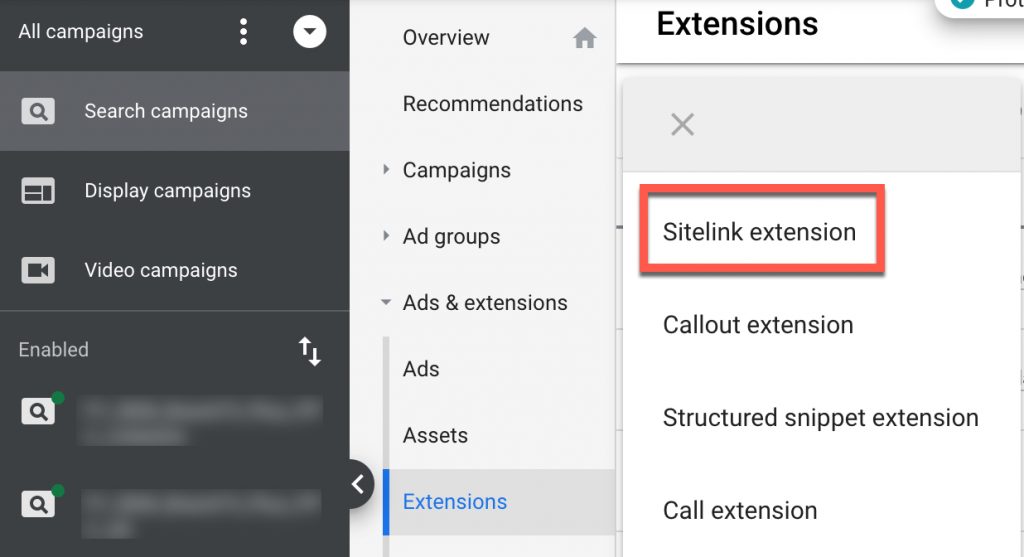Open the Recommendations page
The width and height of the screenshot is (1024, 557).
point(492,104)
